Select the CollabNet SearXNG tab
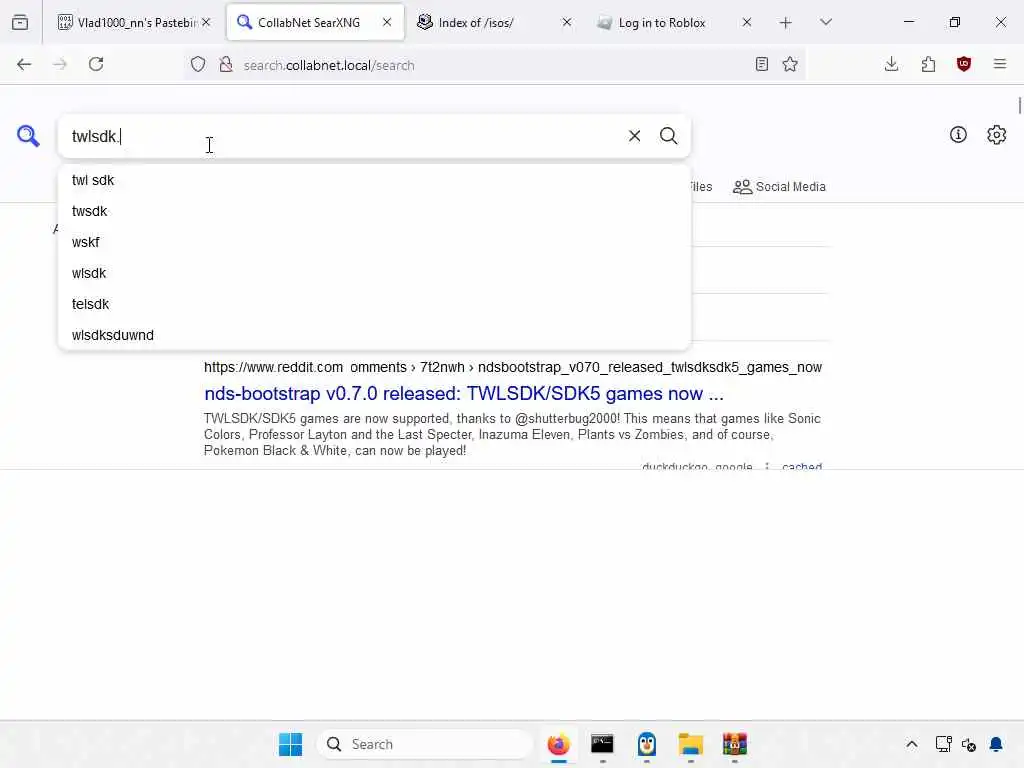 coord(315,22)
